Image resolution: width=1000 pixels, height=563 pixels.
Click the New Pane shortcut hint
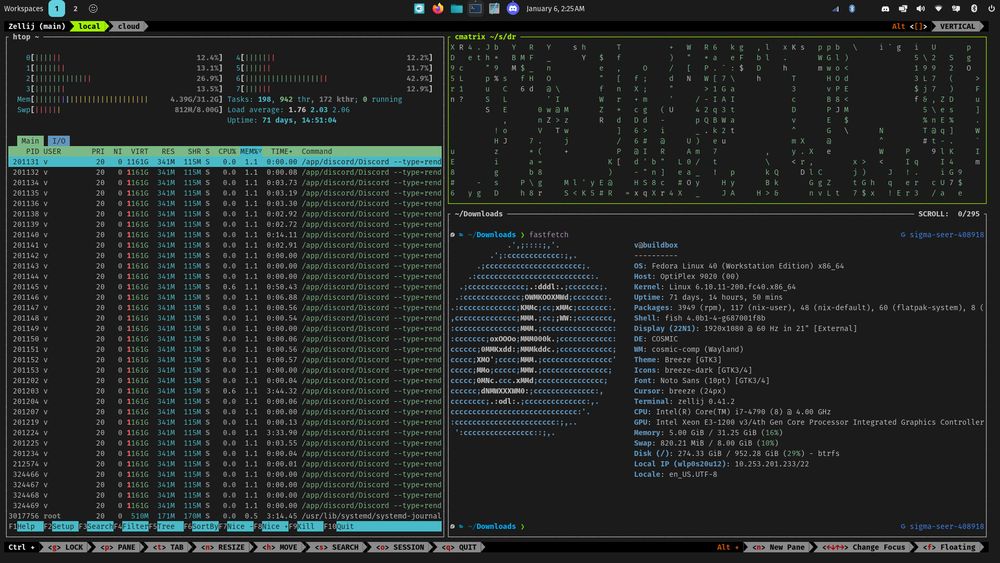(779, 547)
